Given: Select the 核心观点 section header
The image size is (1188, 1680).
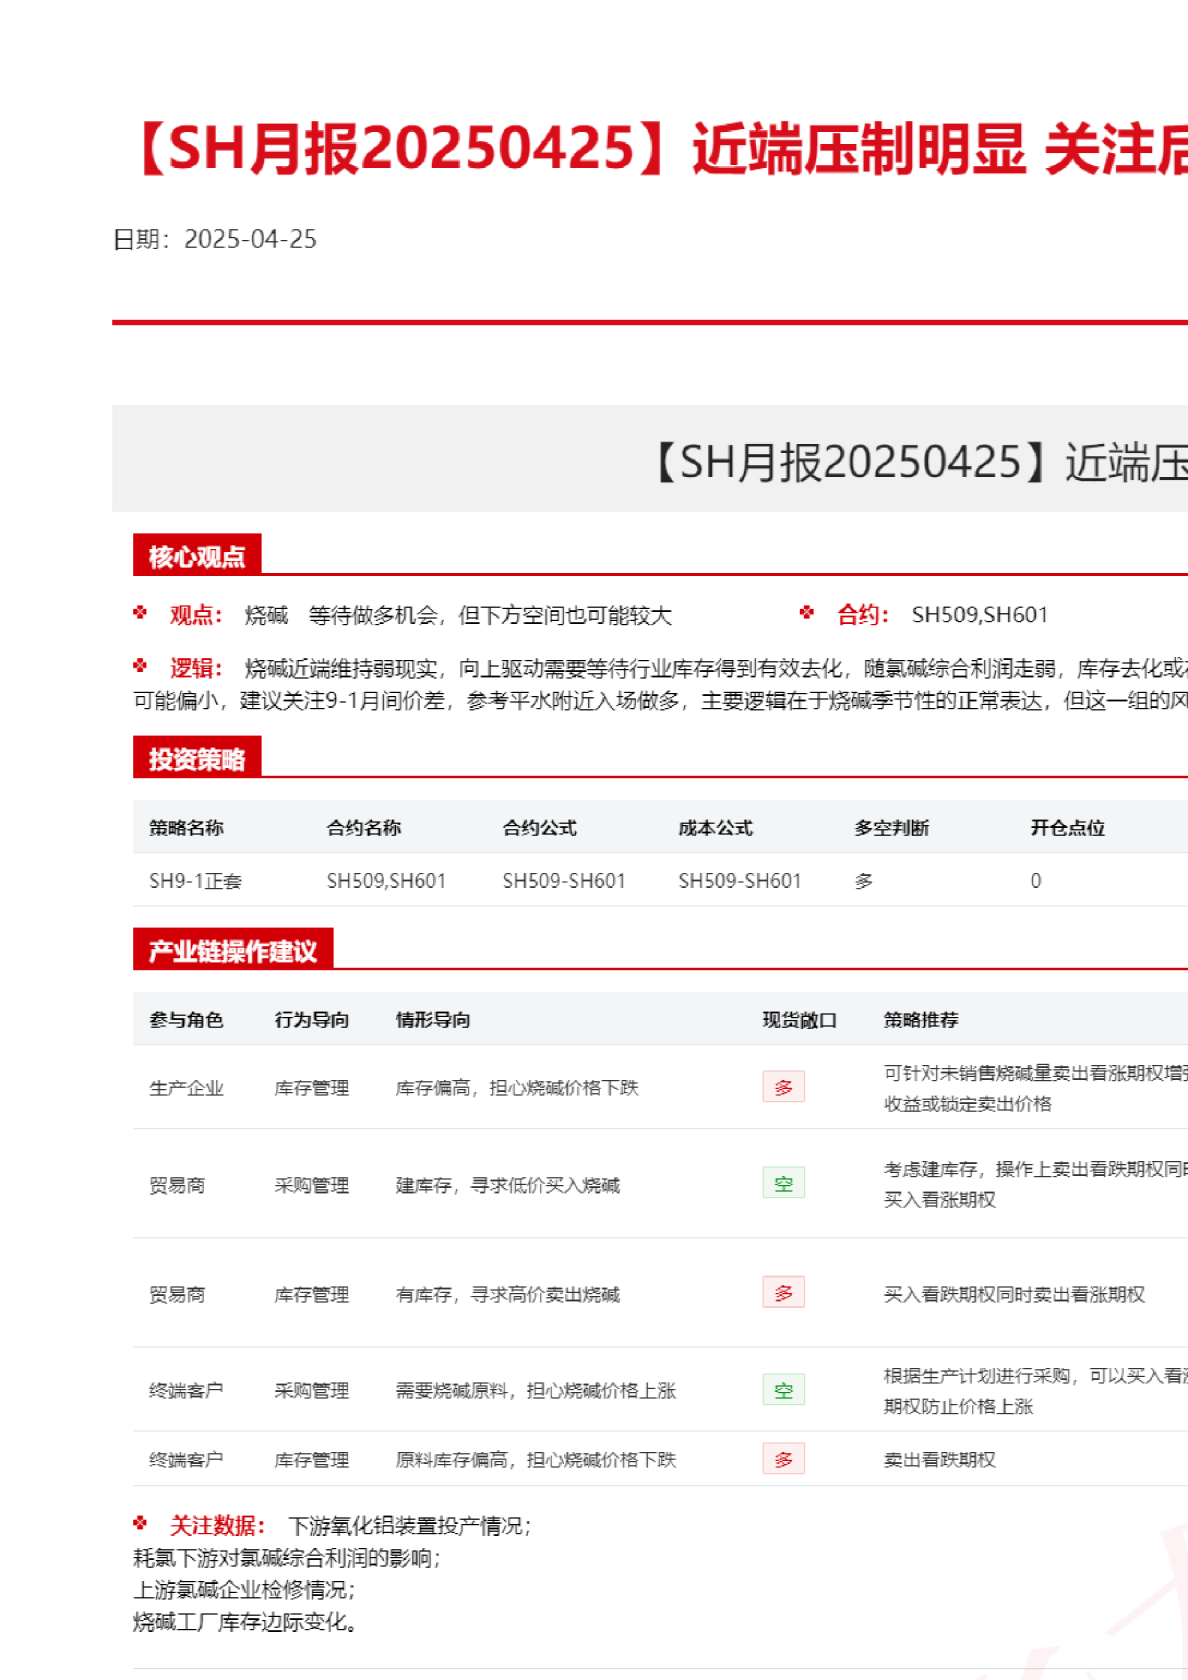Looking at the screenshot, I should coord(197,556).
